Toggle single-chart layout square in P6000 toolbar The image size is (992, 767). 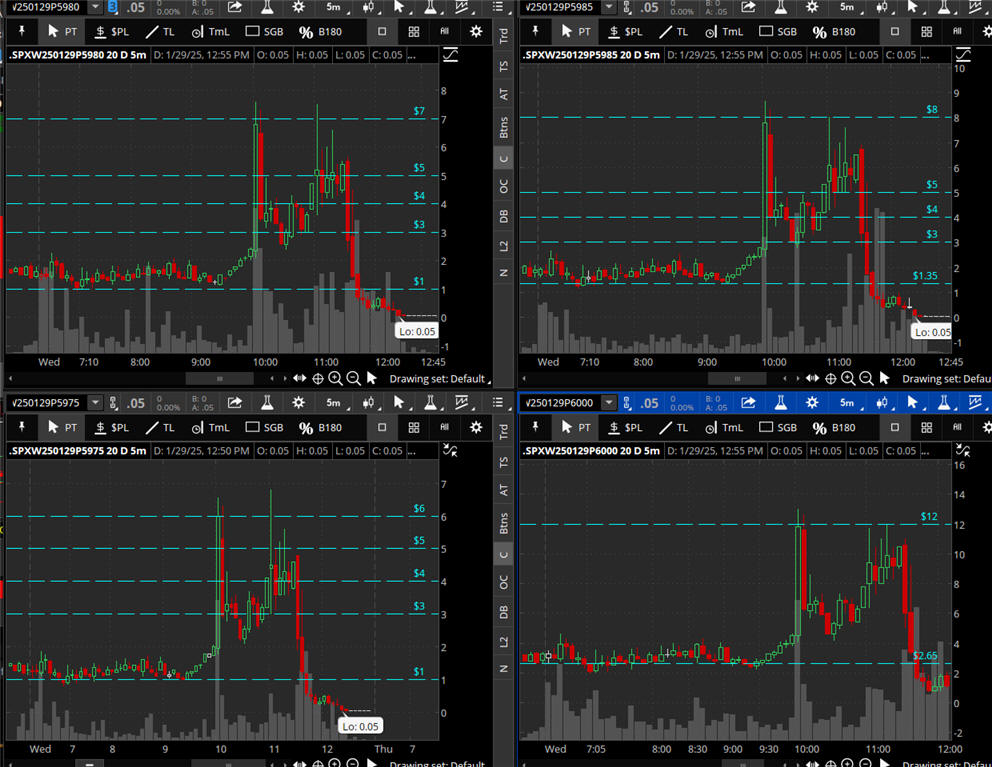pyautogui.click(x=895, y=427)
